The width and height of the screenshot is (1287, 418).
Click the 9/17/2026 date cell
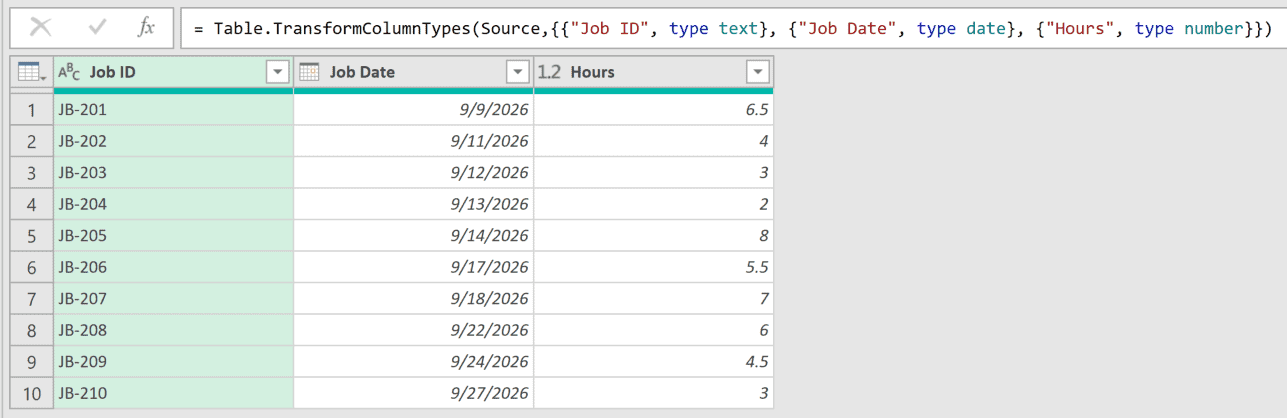click(x=413, y=267)
